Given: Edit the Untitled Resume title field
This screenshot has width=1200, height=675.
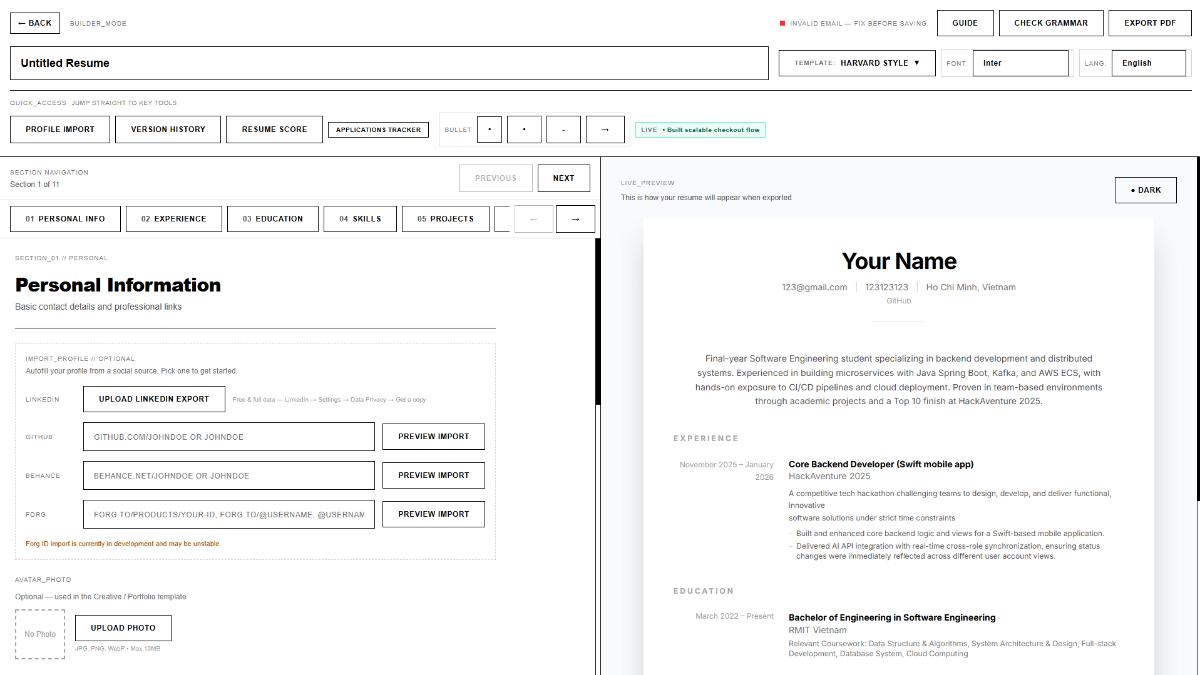Looking at the screenshot, I should [389, 63].
